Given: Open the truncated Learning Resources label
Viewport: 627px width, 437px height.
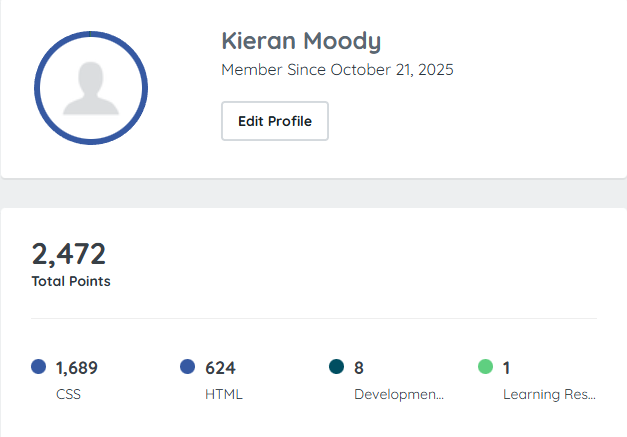Looking at the screenshot, I should point(549,394).
